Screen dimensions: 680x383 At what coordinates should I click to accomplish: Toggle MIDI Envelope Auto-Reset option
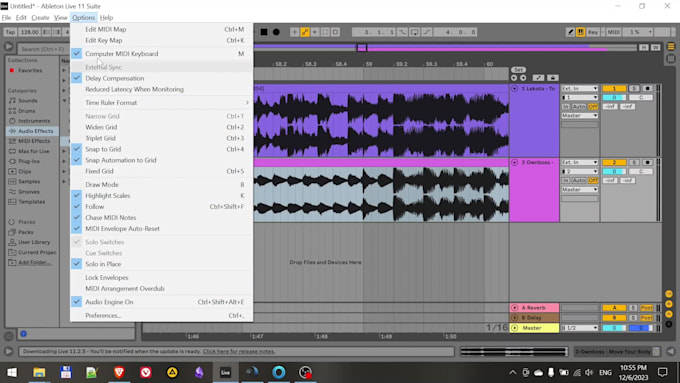pyautogui.click(x=161, y=229)
